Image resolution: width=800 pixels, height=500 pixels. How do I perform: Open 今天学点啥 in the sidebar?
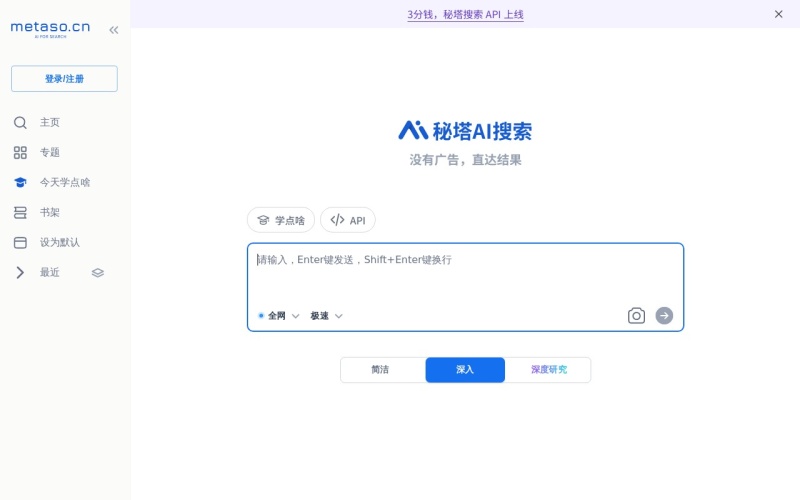(x=65, y=182)
